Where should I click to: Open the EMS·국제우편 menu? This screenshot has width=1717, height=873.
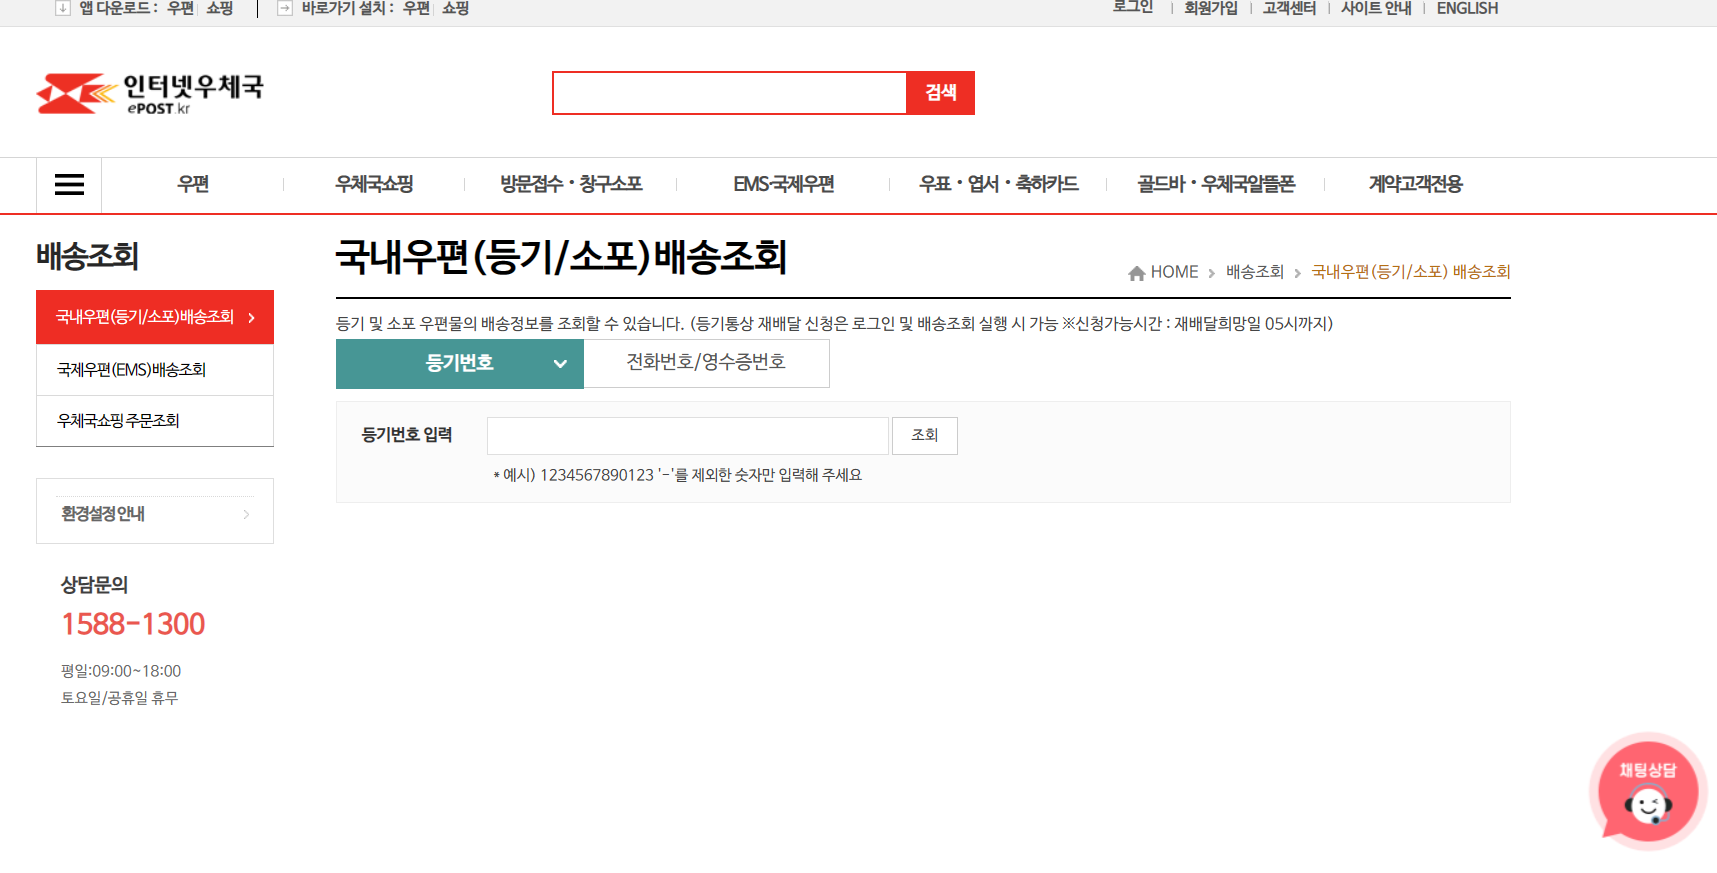(784, 184)
